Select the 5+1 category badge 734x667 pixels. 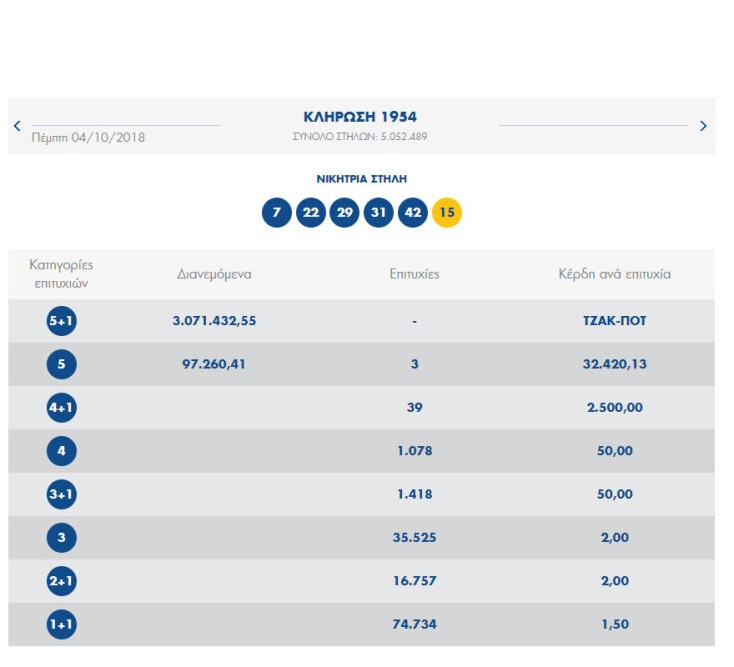(x=61, y=321)
